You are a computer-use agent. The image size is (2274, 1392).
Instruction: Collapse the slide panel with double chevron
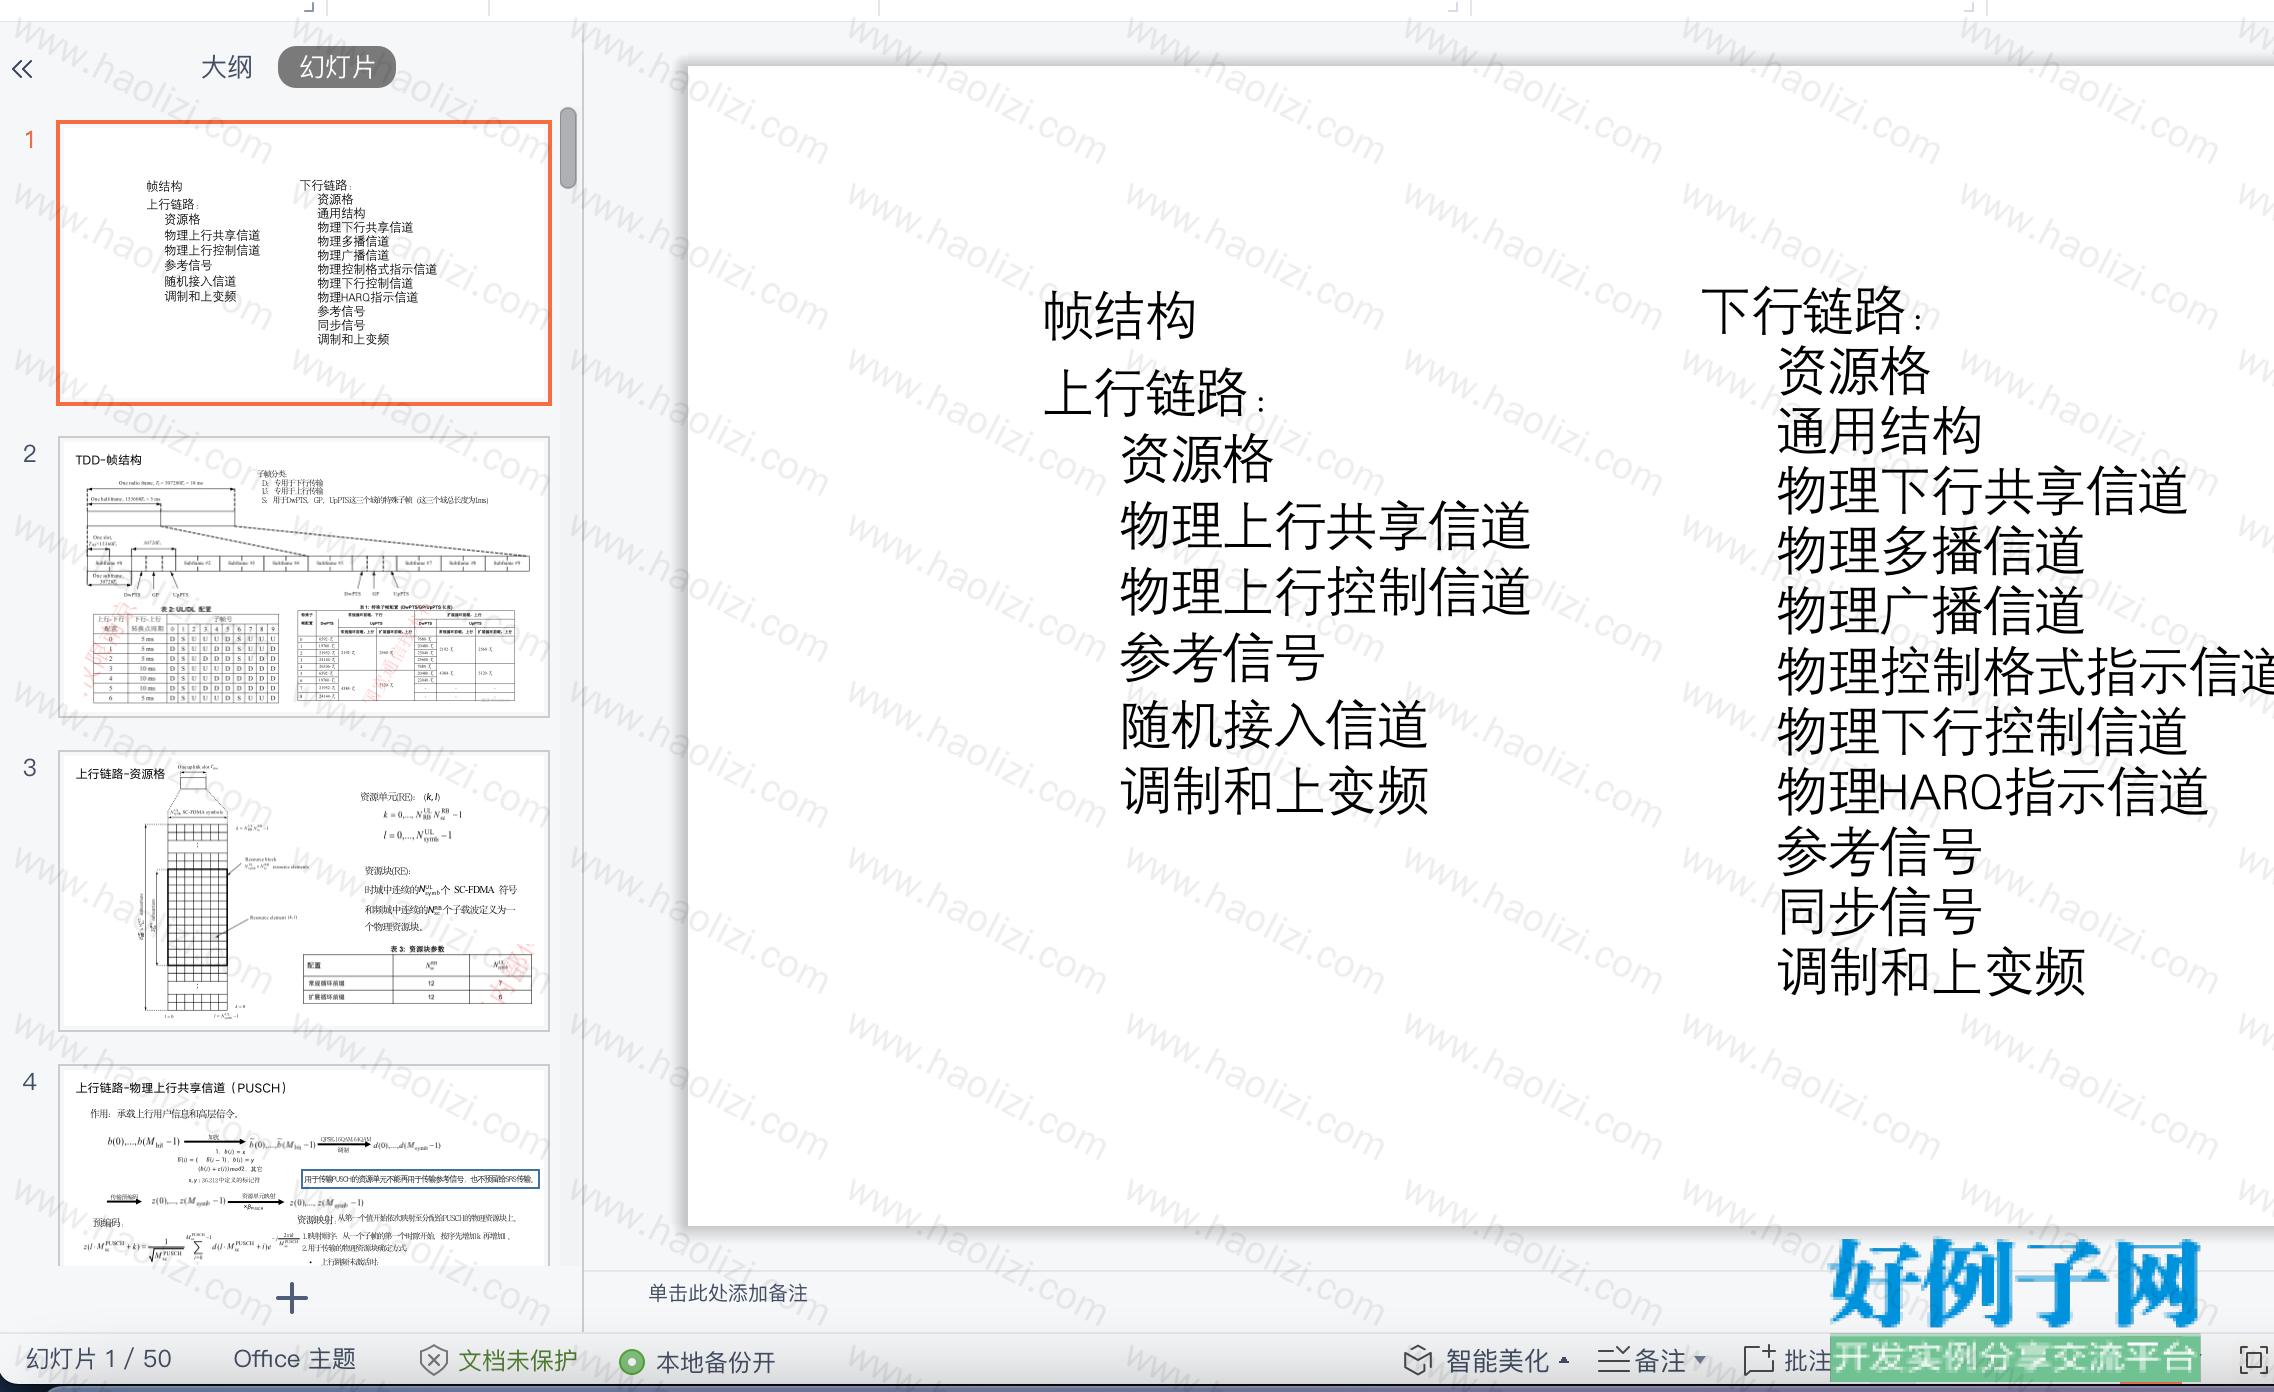click(22, 69)
